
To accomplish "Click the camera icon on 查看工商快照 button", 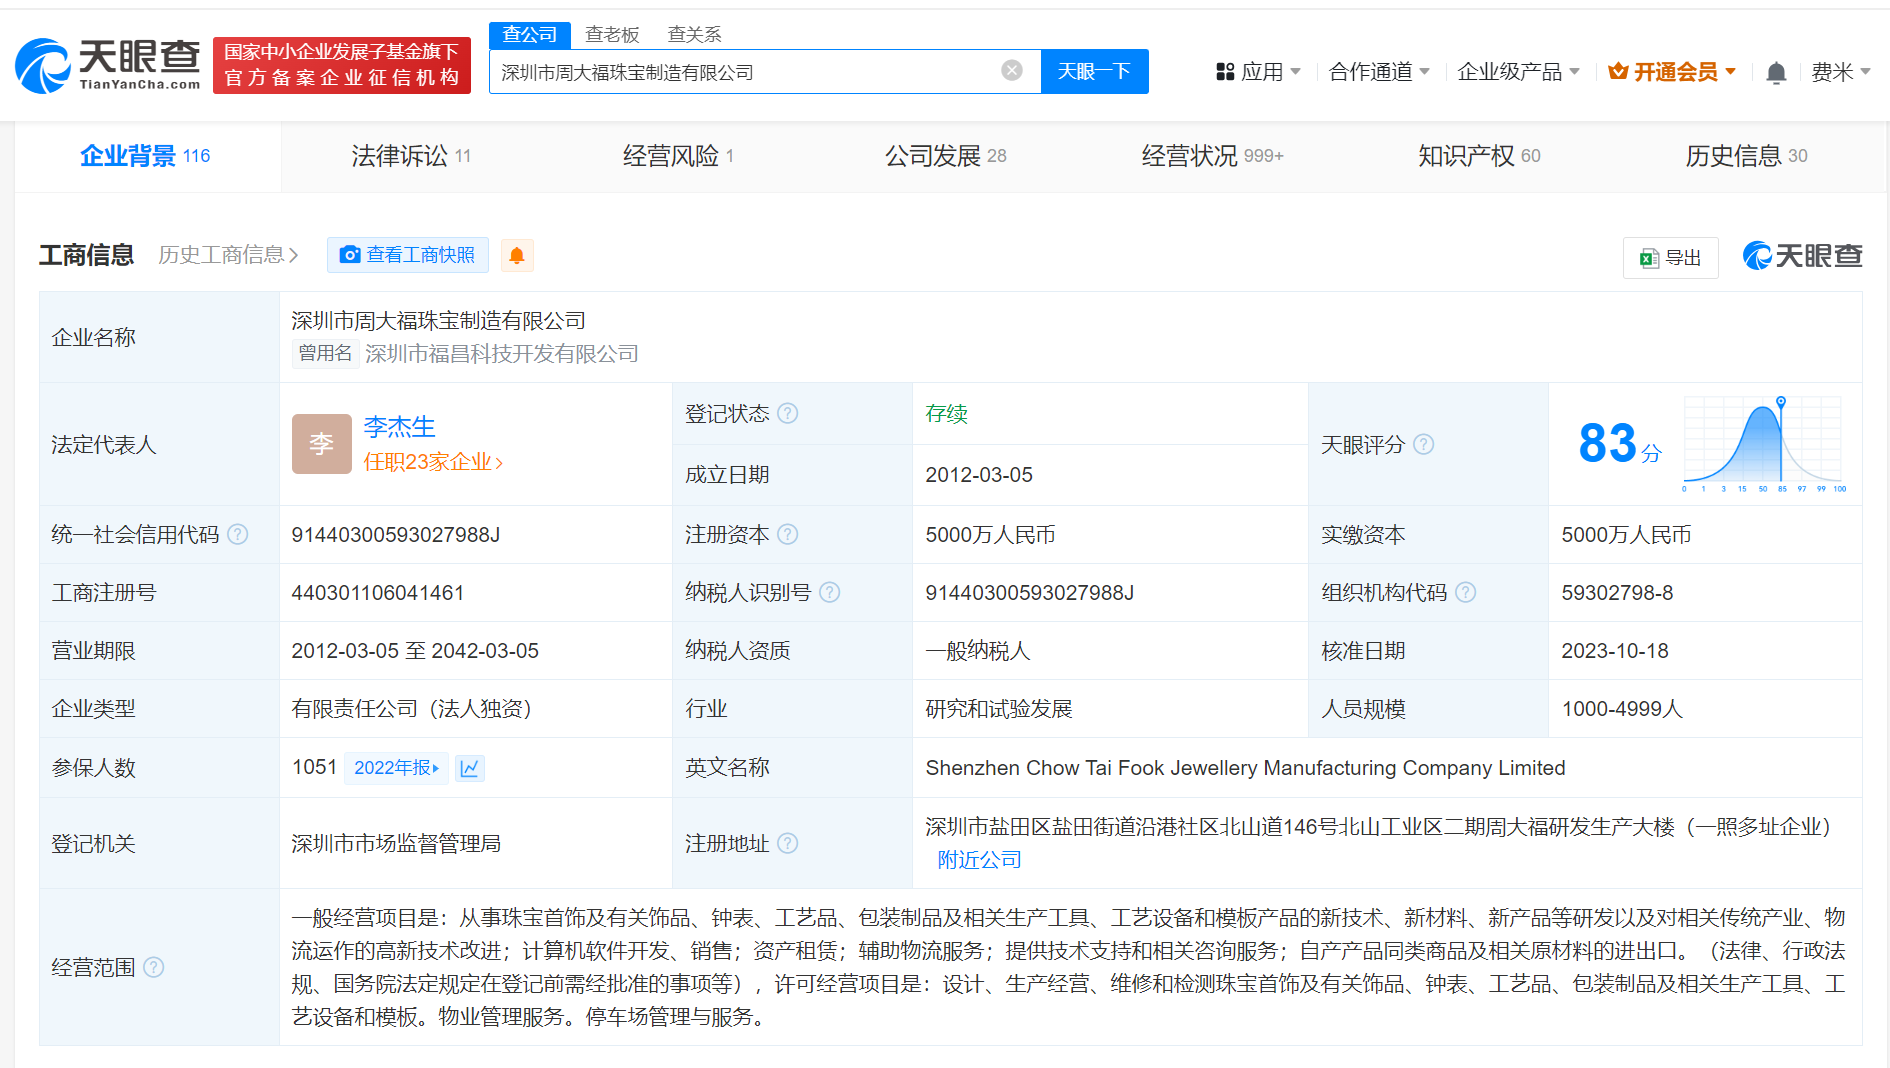I will coord(349,255).
